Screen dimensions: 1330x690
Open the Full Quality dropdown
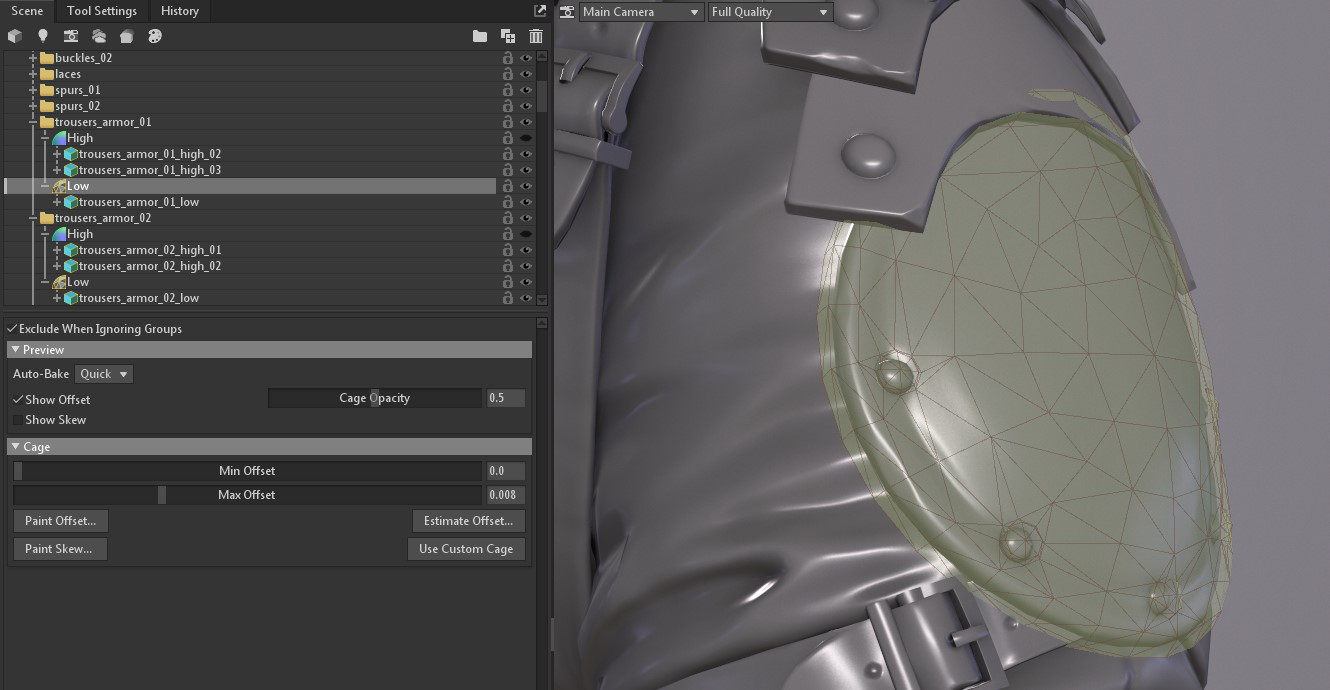click(x=769, y=12)
